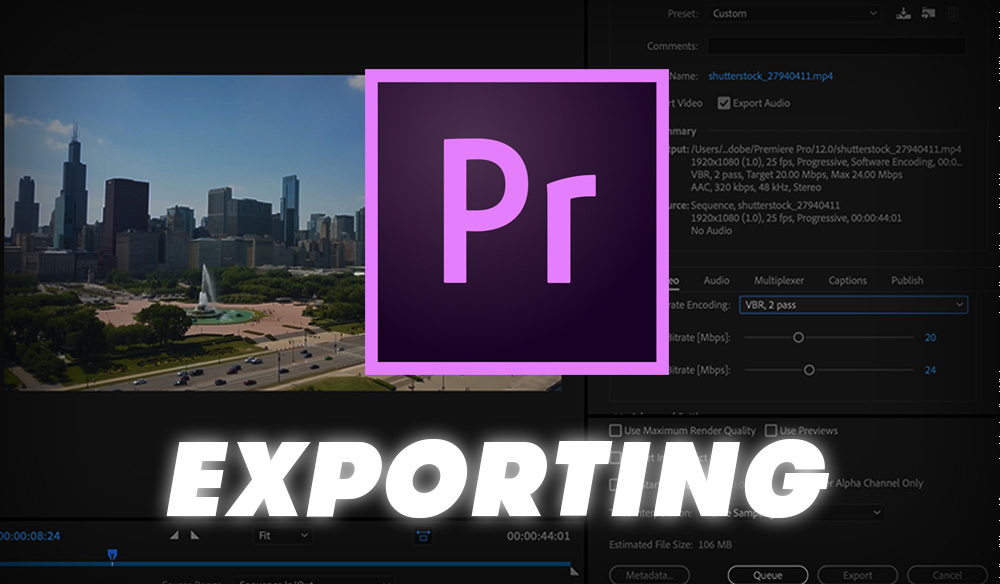This screenshot has width=1000, height=584.
Task: Switch to the Captions tab
Action: coord(847,281)
